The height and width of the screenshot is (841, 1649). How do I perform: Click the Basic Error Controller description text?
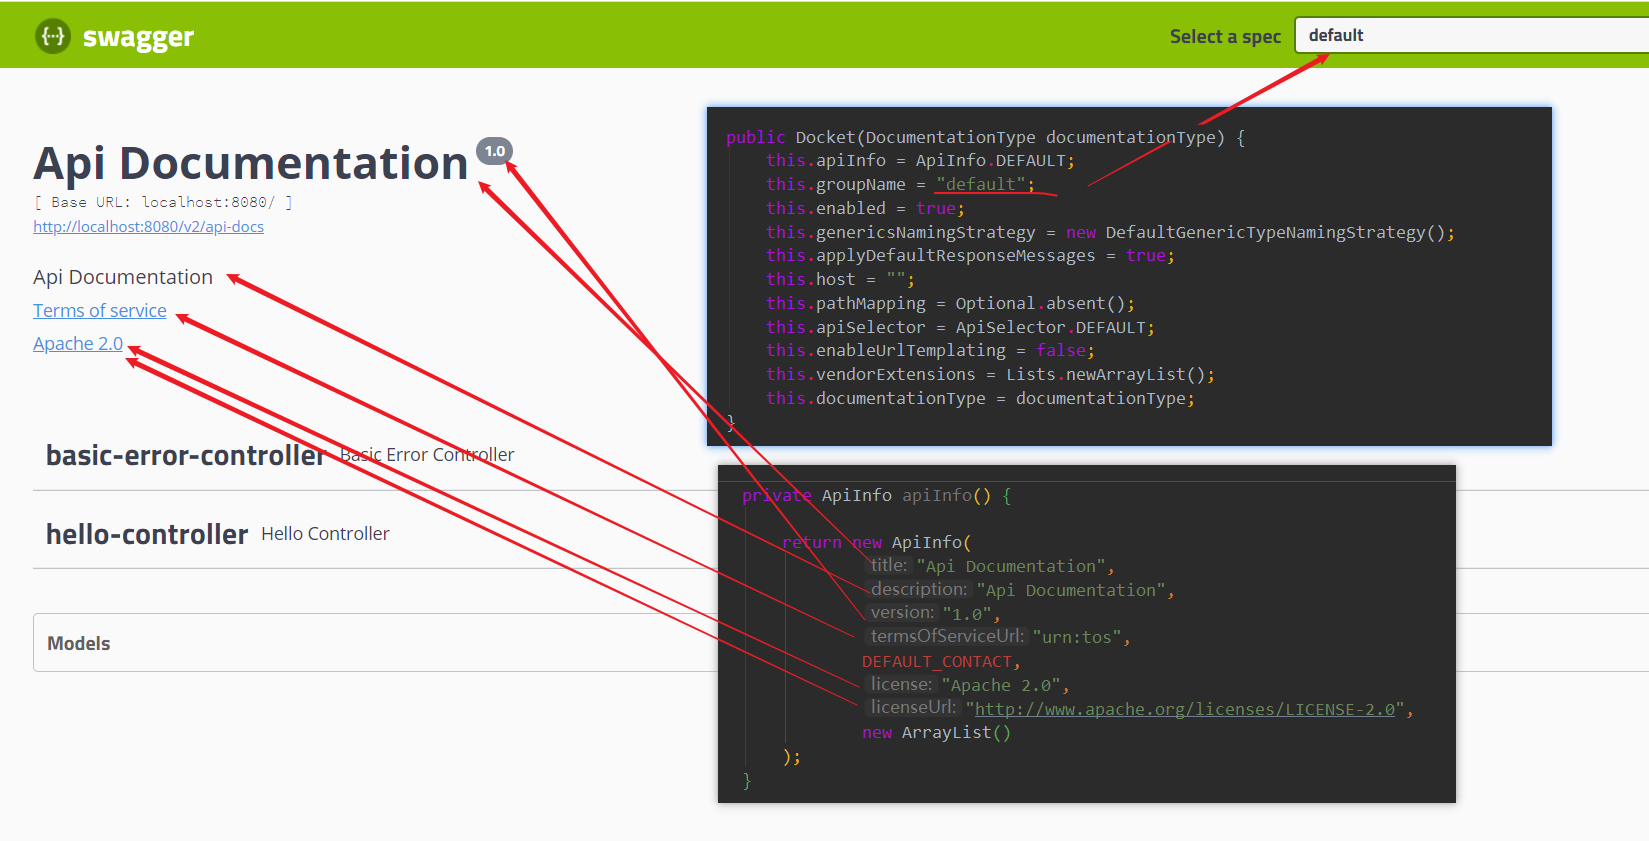pyautogui.click(x=427, y=455)
